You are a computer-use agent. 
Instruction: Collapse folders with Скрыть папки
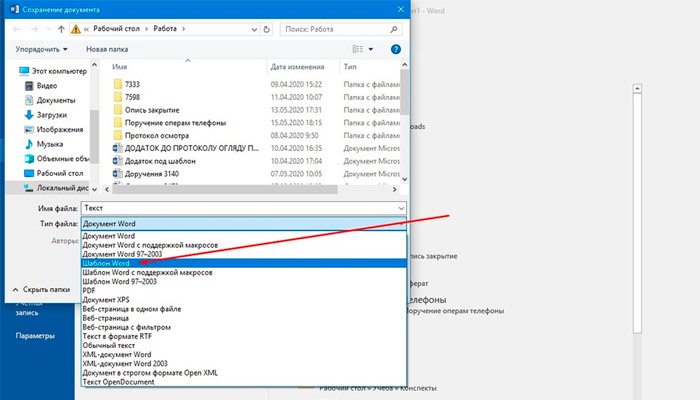point(42,290)
